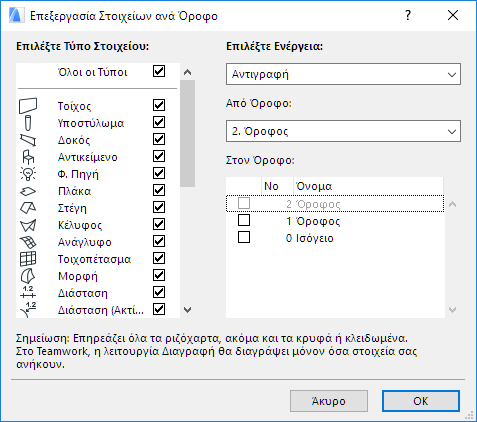Uncheck the Υποστύλωμα checkbox
The image size is (477, 422).
tap(159, 122)
